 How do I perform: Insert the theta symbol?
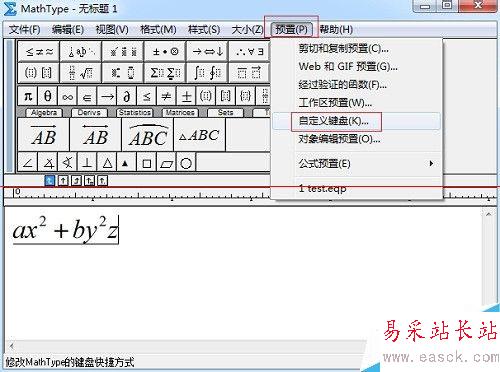pos(48,96)
